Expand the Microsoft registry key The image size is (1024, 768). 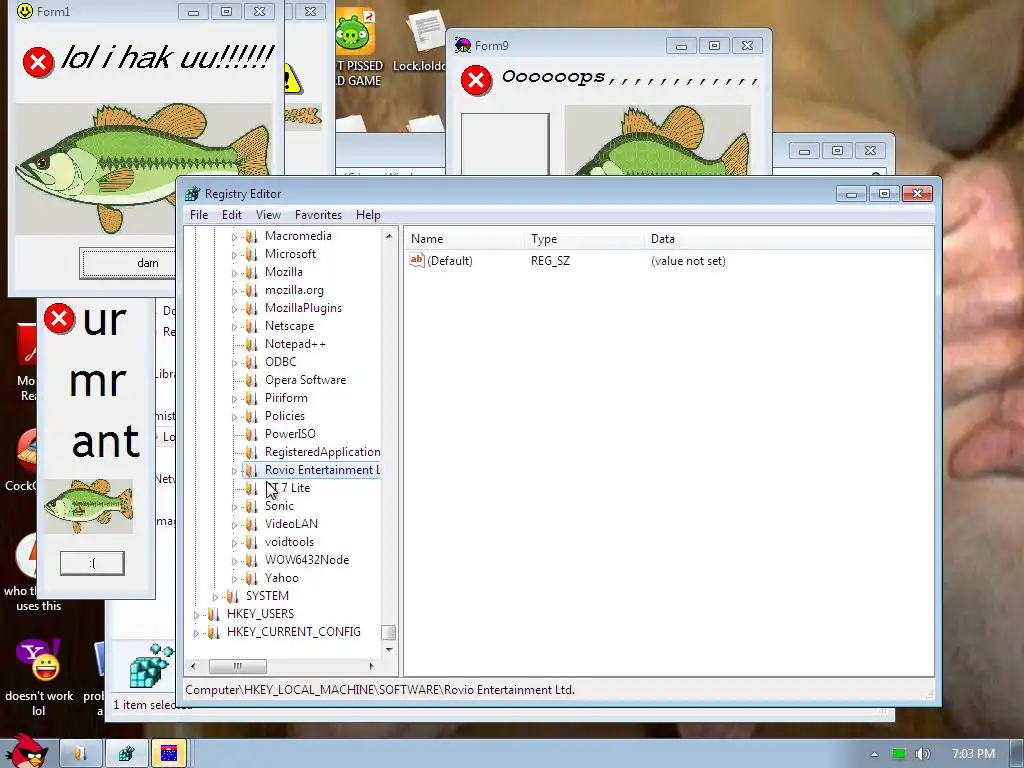pos(234,255)
